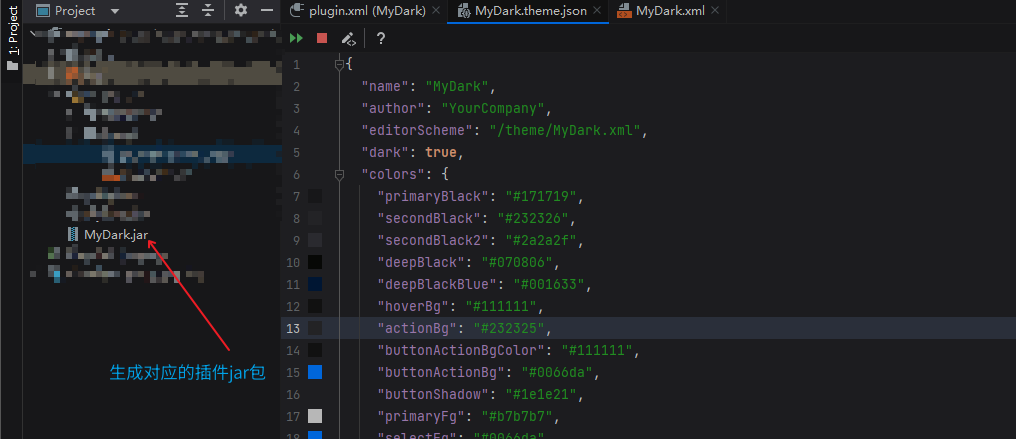
Task: Click the "#070806" color value
Action: point(516,262)
